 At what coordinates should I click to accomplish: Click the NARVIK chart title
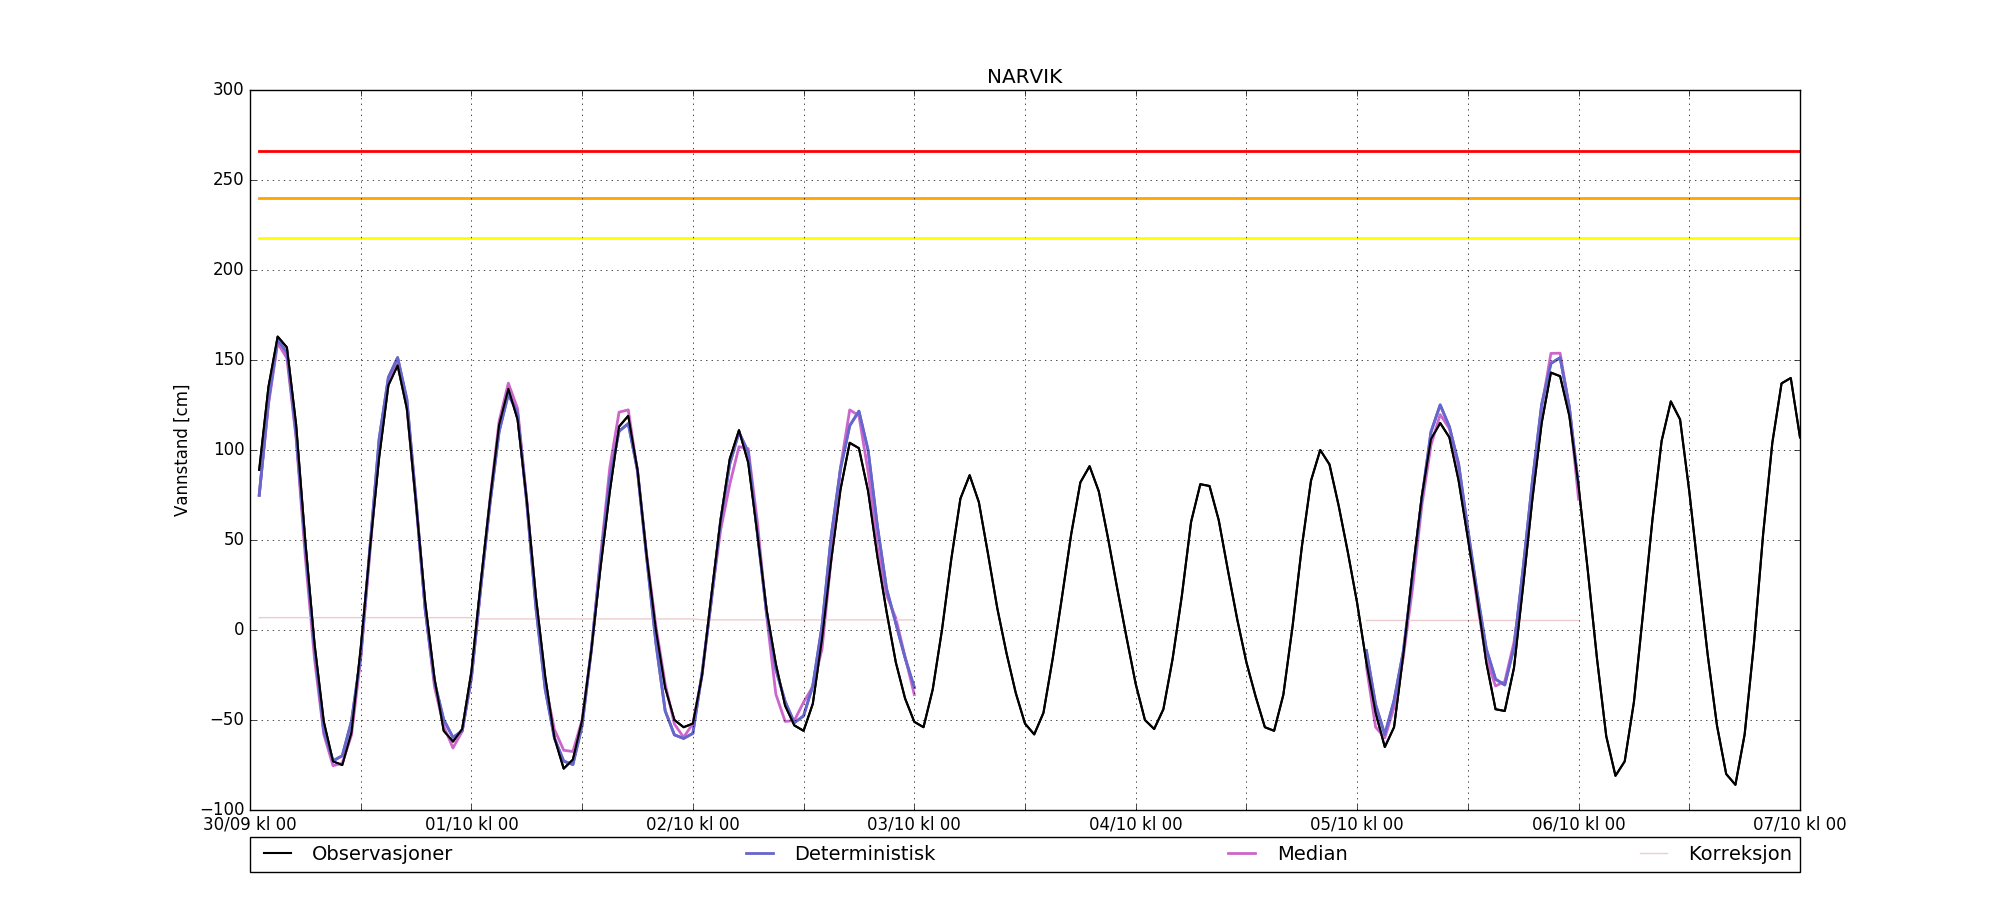click(x=1024, y=77)
